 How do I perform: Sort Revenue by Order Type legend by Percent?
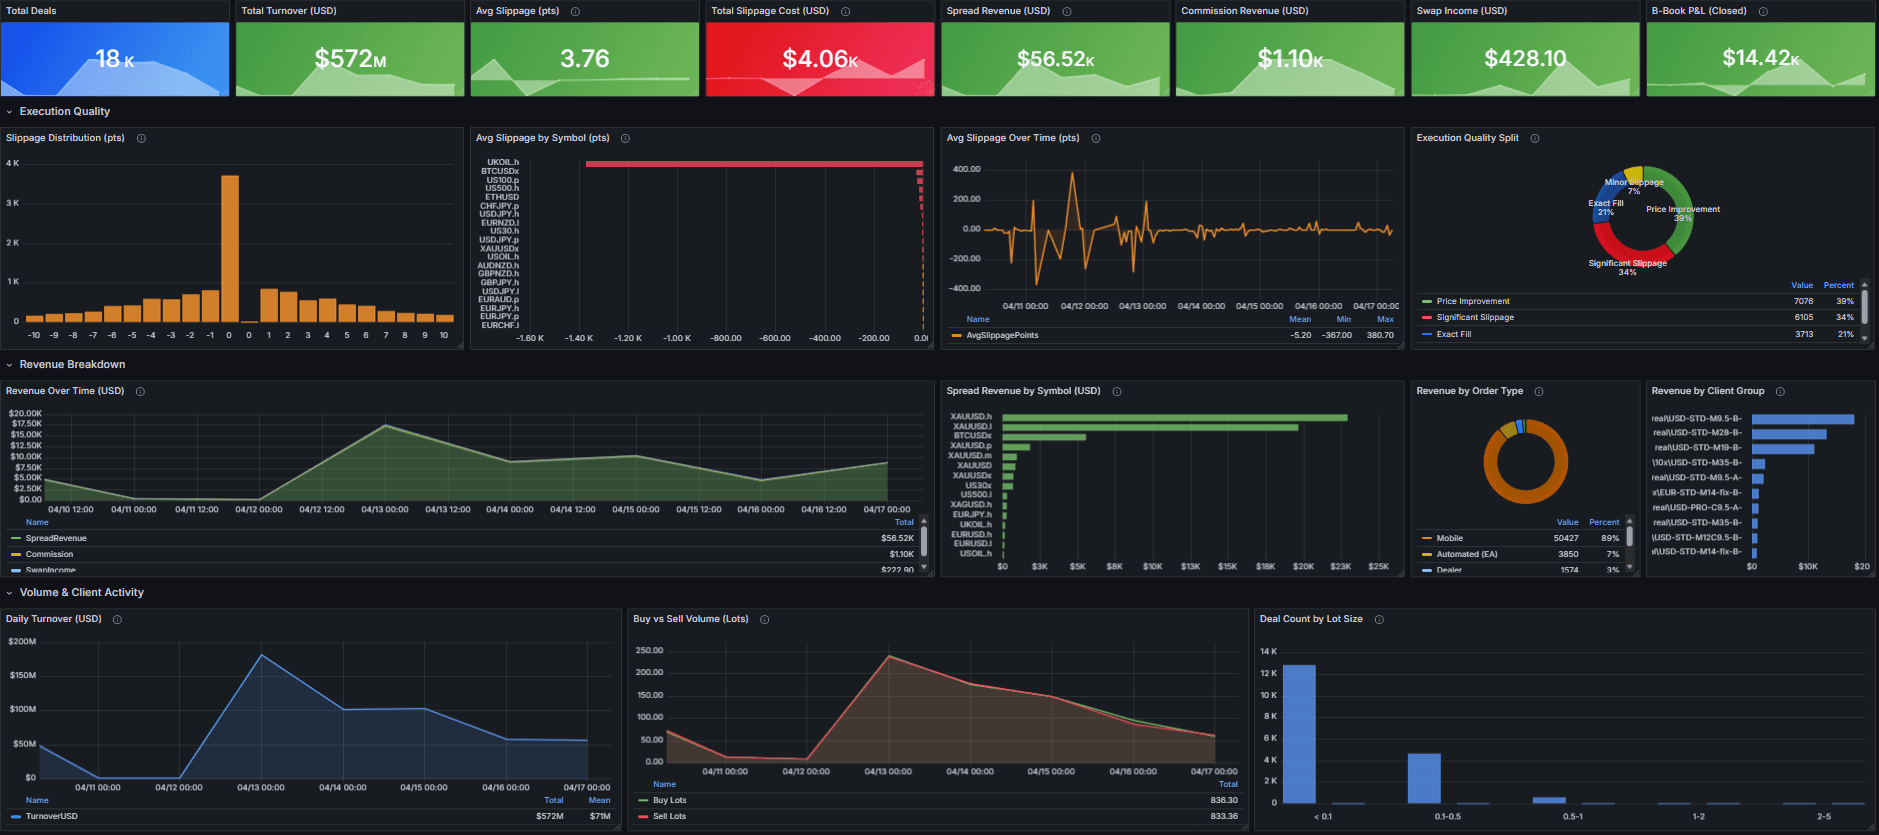click(x=1604, y=522)
